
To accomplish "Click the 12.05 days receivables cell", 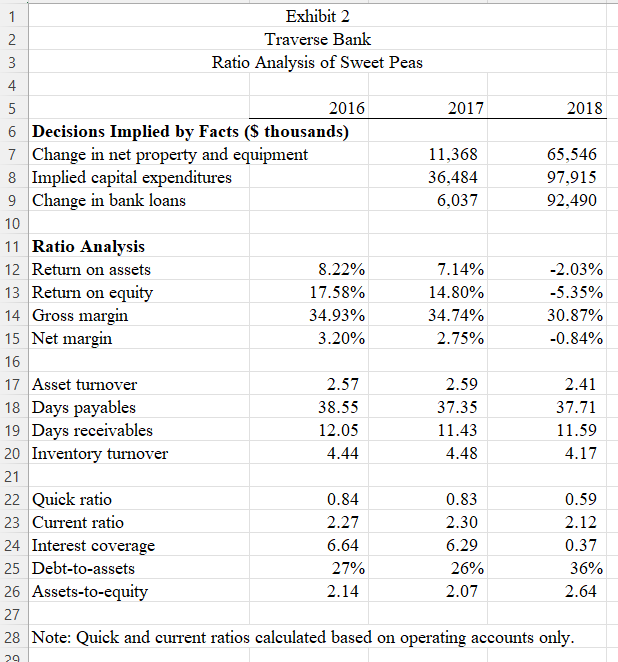I will (x=309, y=430).
